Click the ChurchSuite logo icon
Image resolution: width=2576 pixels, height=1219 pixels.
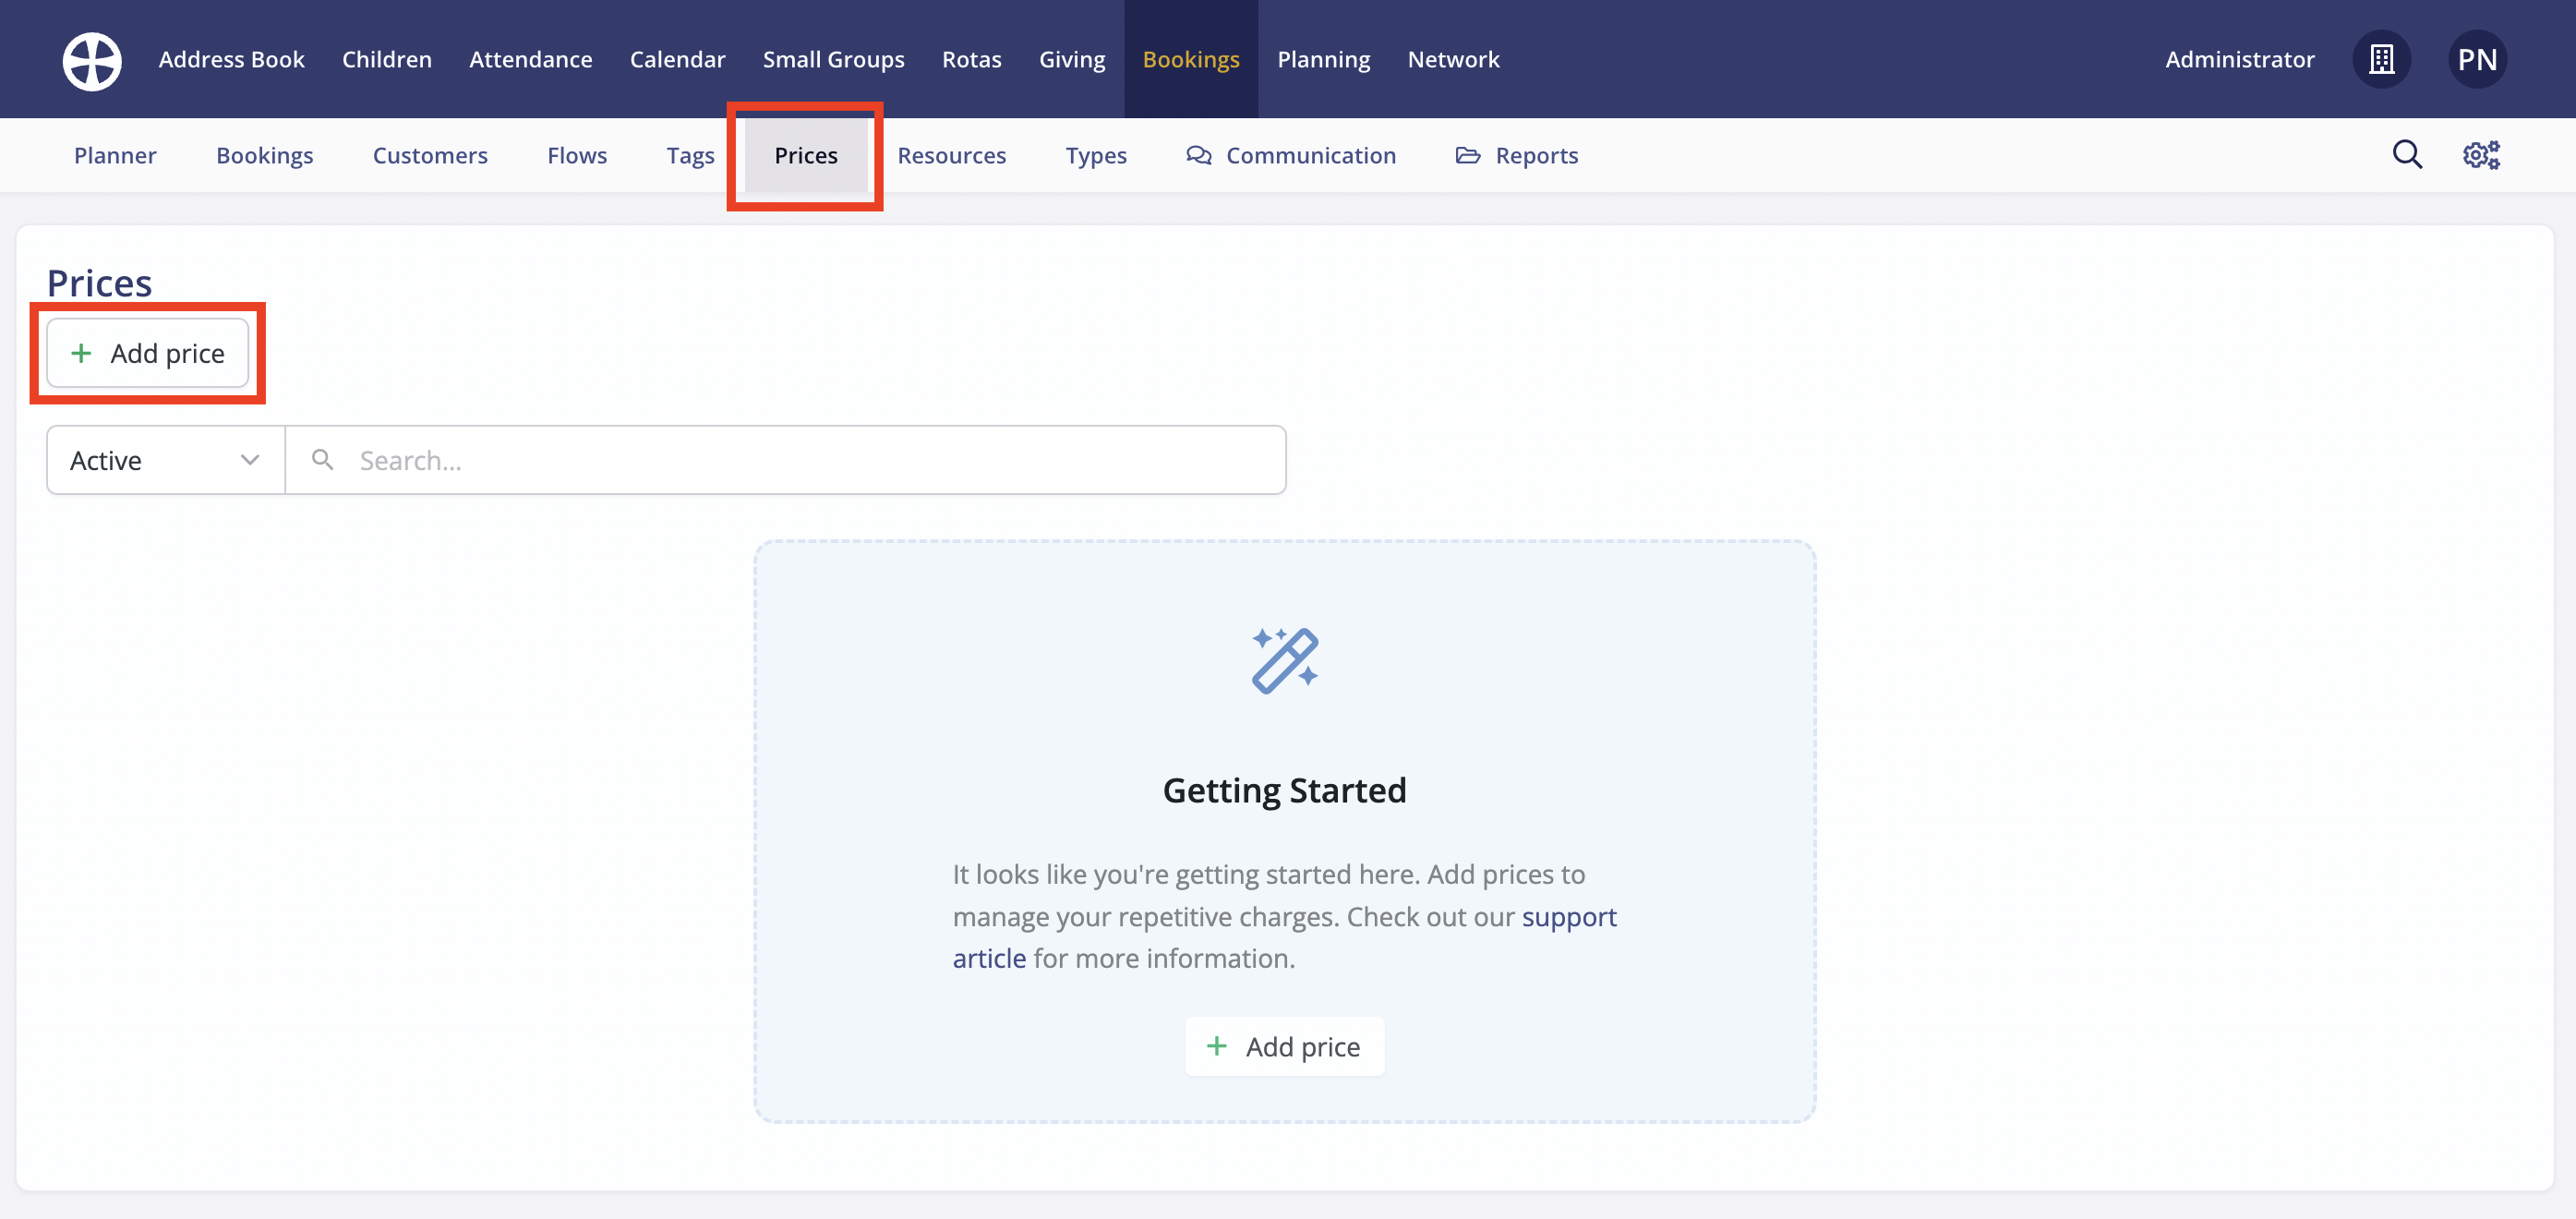pos(92,60)
